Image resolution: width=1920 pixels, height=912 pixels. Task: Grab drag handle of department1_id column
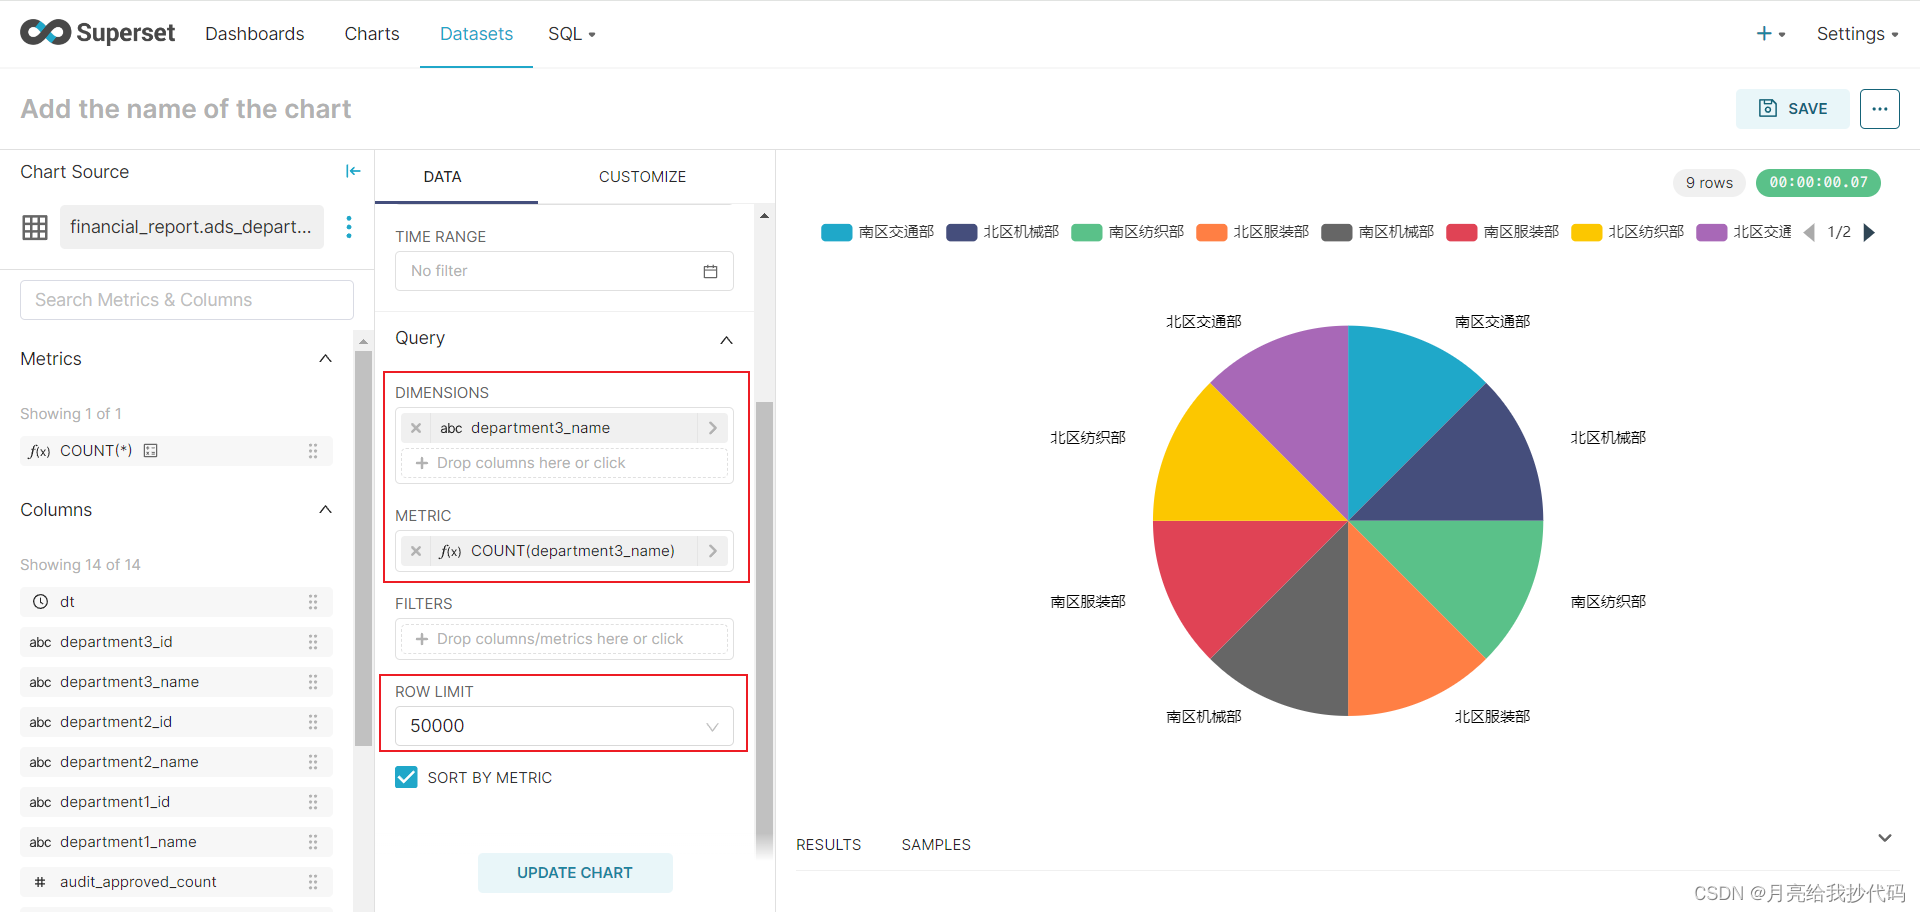(313, 802)
